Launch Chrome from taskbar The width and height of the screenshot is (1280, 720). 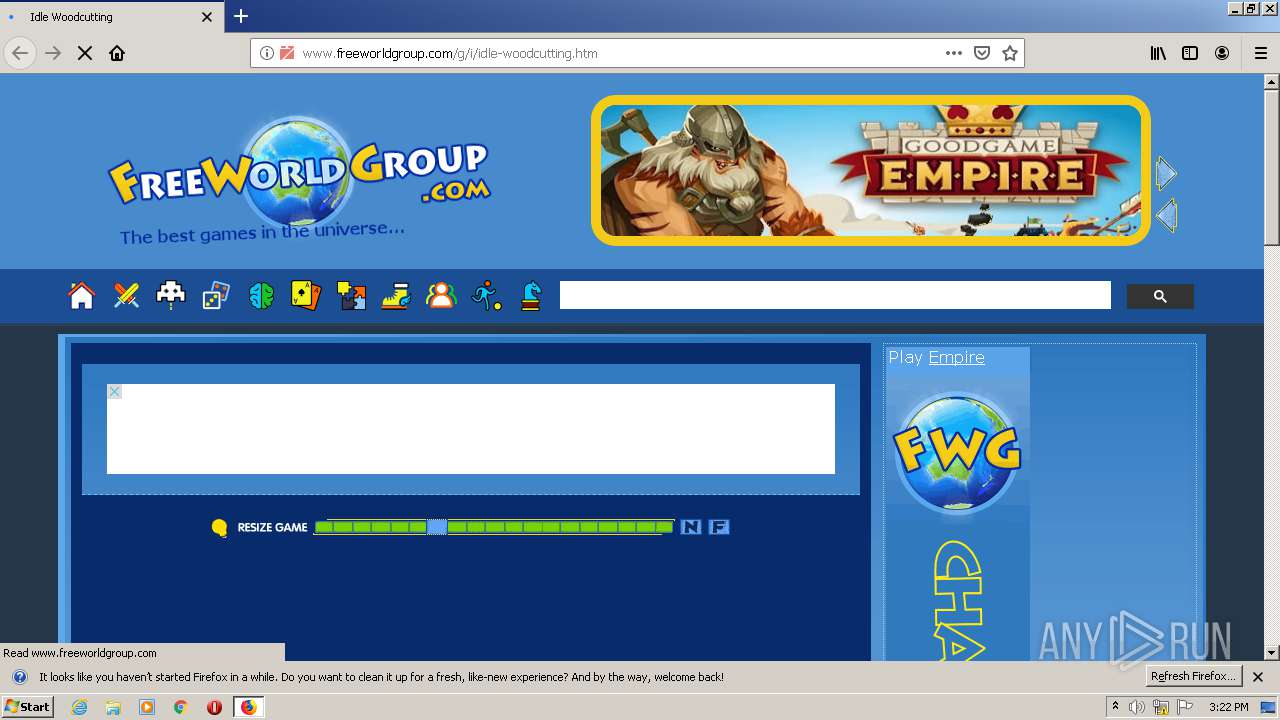pos(180,707)
